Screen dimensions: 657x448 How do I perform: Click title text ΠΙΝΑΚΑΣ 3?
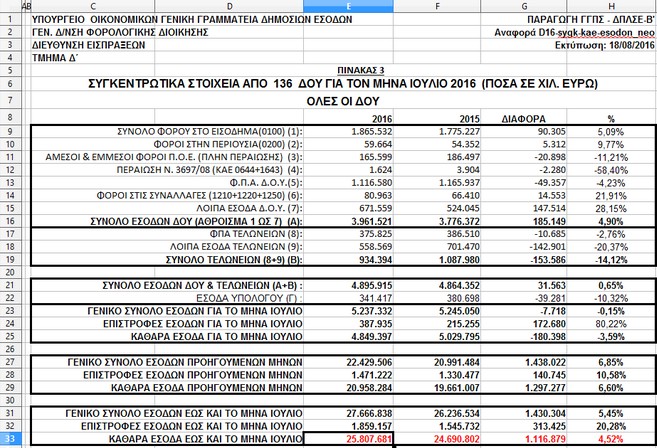pos(360,70)
